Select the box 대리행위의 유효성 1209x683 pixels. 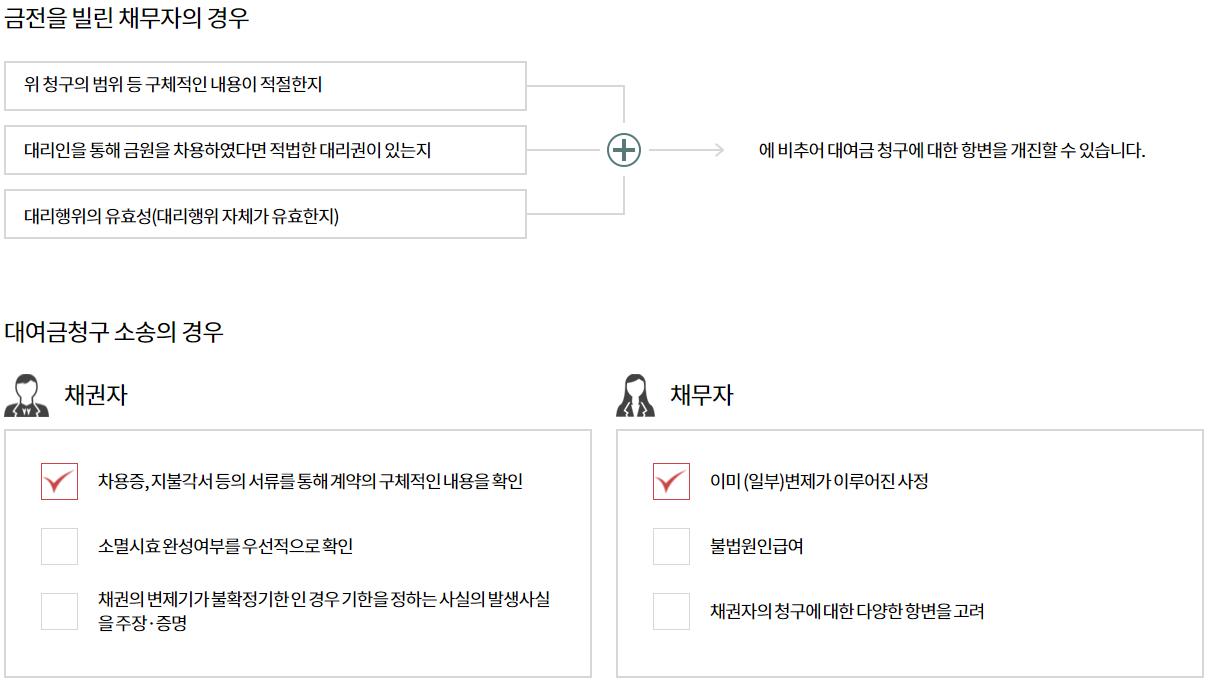tap(265, 214)
